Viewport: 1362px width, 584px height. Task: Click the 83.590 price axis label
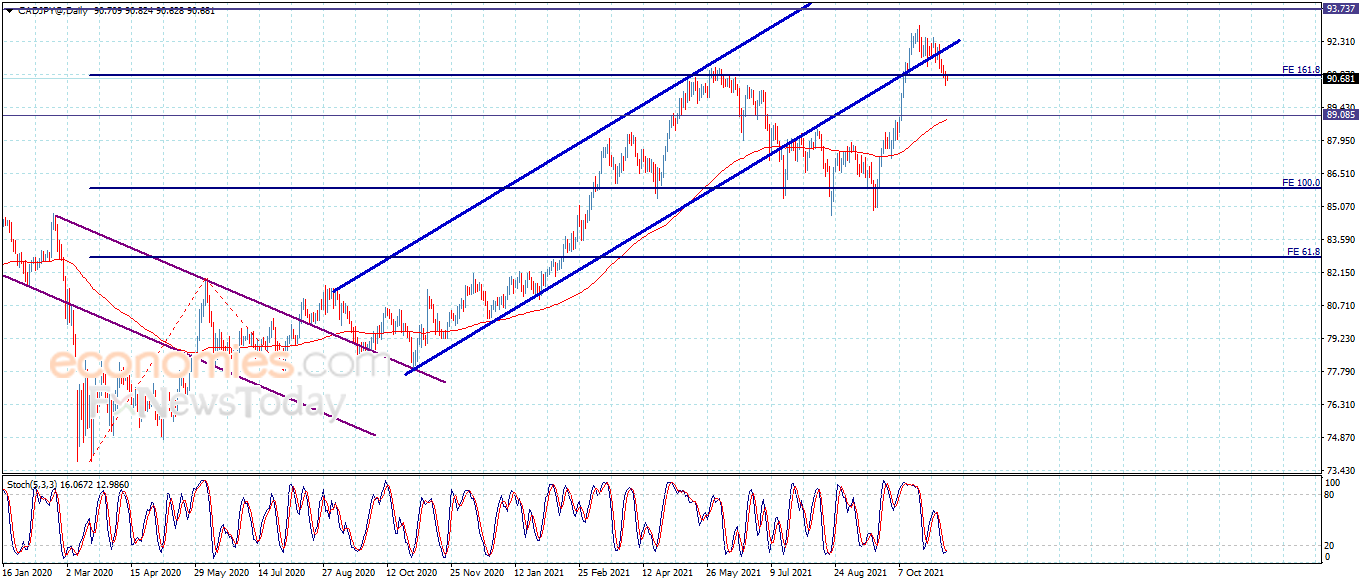coord(1341,240)
